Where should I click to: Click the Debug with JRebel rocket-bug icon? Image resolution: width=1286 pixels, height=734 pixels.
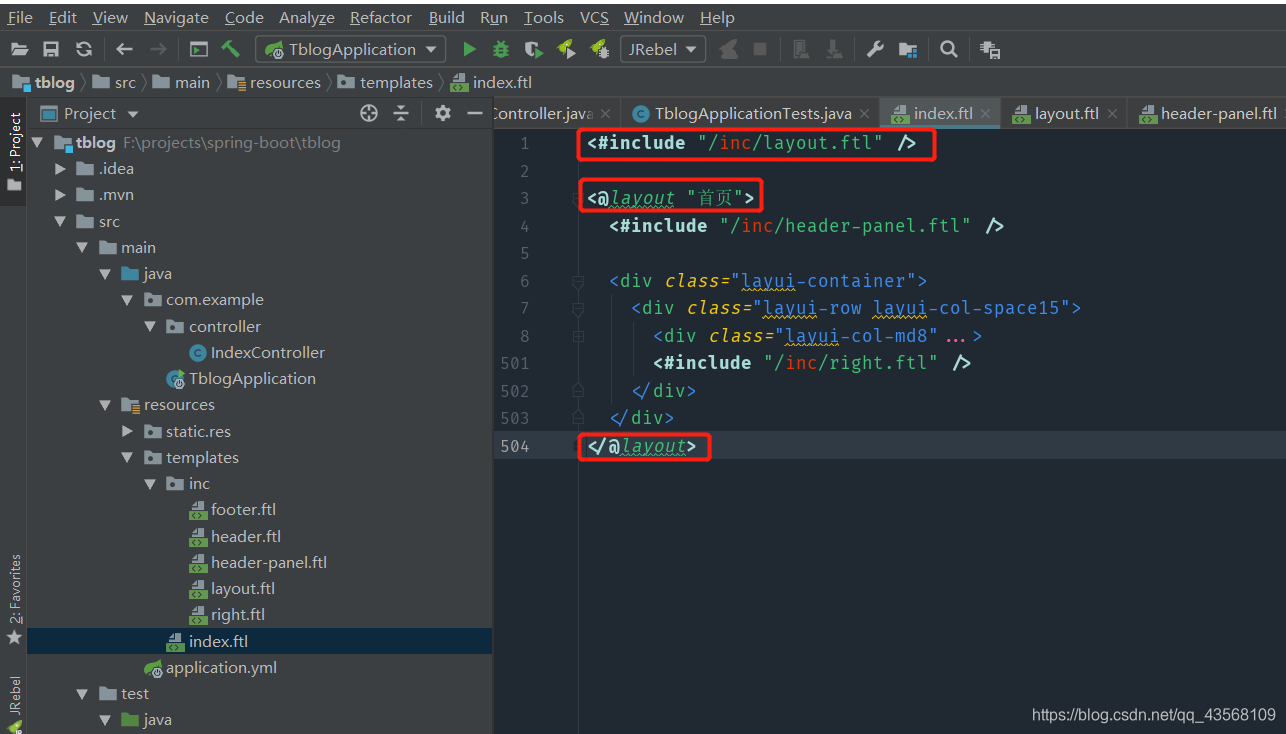[600, 49]
